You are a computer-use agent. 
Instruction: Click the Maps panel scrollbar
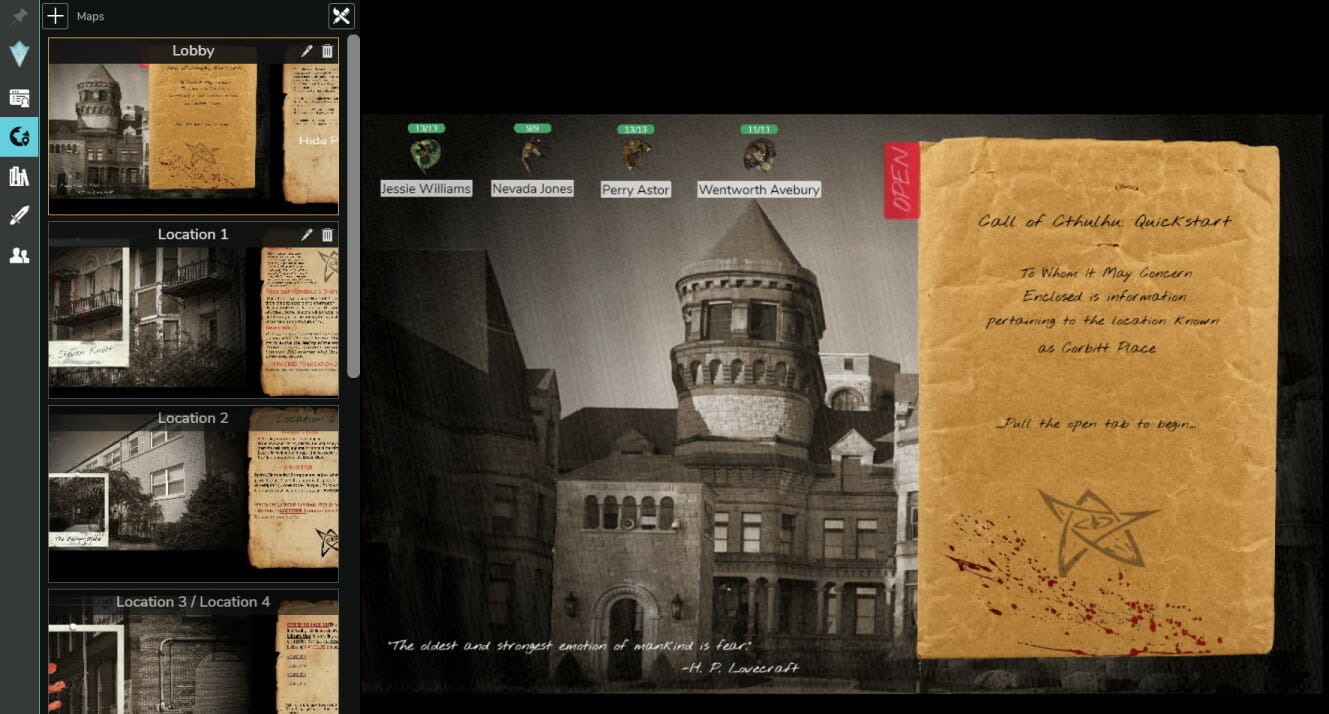353,205
